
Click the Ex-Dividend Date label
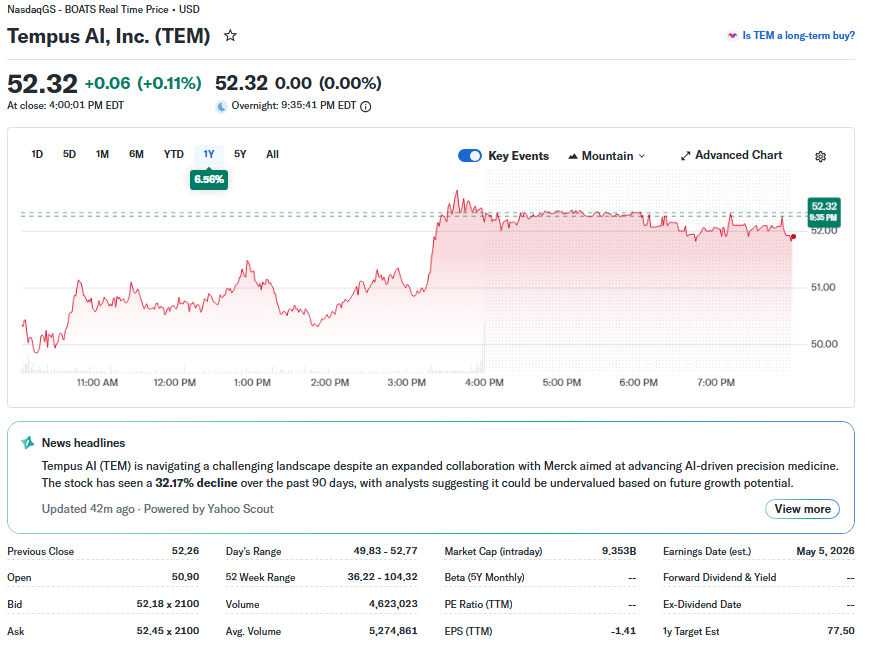click(702, 604)
